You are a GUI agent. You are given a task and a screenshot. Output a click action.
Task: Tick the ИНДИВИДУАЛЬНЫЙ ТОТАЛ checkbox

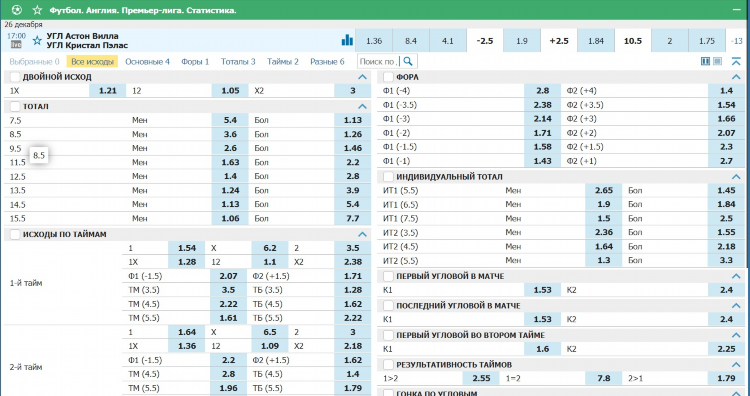click(388, 176)
